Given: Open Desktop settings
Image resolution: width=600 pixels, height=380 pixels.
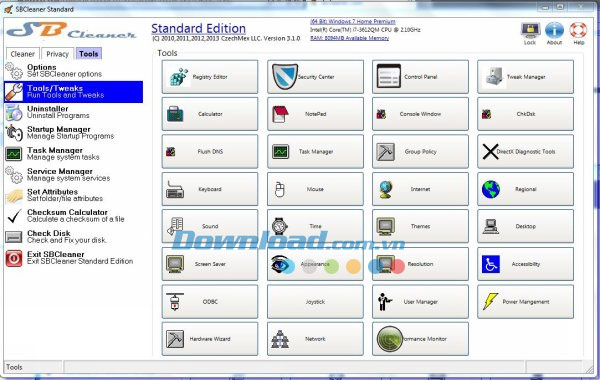Looking at the screenshot, I should click(x=525, y=226).
